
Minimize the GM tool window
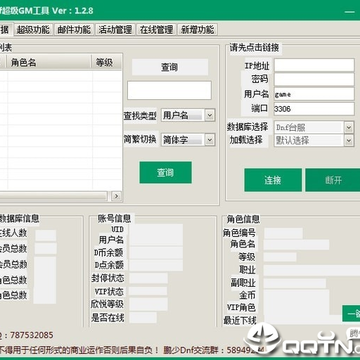coord(349,11)
